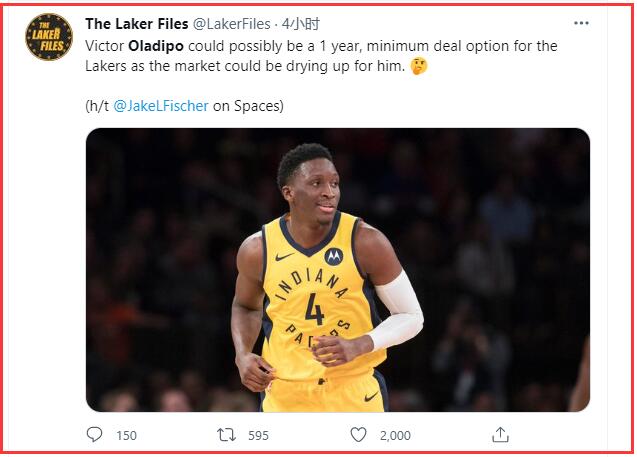Click the bold "Oladipo" keyword in the tweet

(160, 46)
